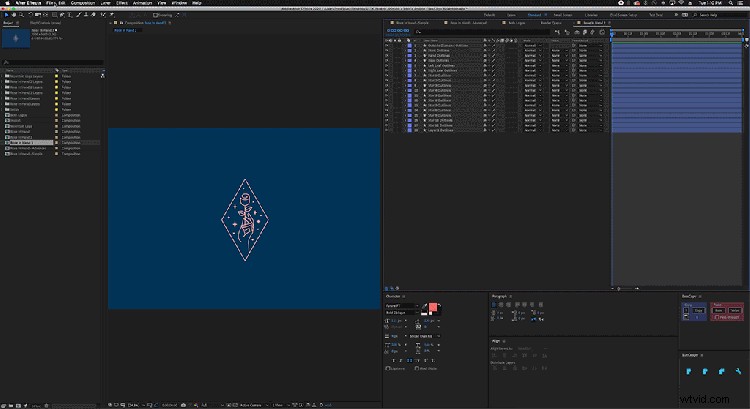Viewport: 750px width, 409px height.
Task: Click the center align text icon in Paragraph
Action: [501, 305]
